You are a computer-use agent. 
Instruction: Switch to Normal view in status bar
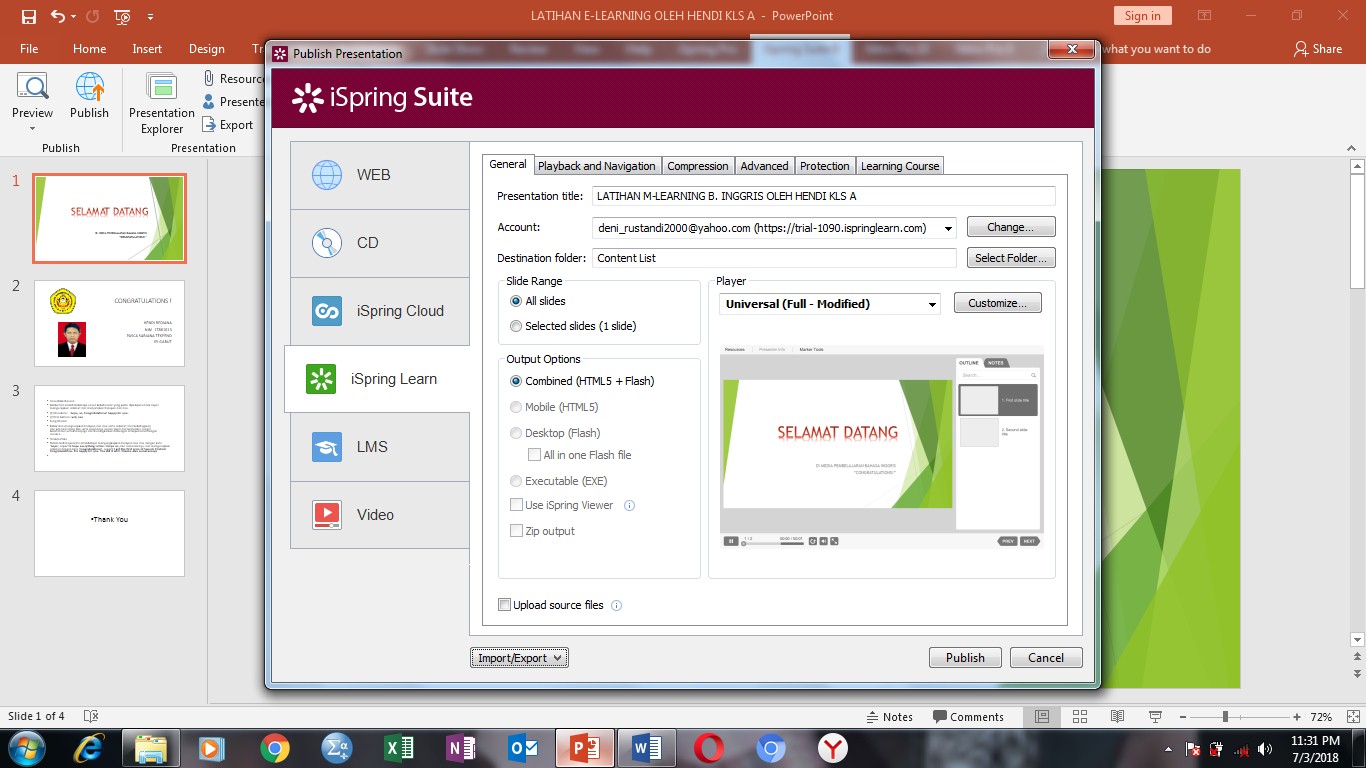pyautogui.click(x=1042, y=716)
